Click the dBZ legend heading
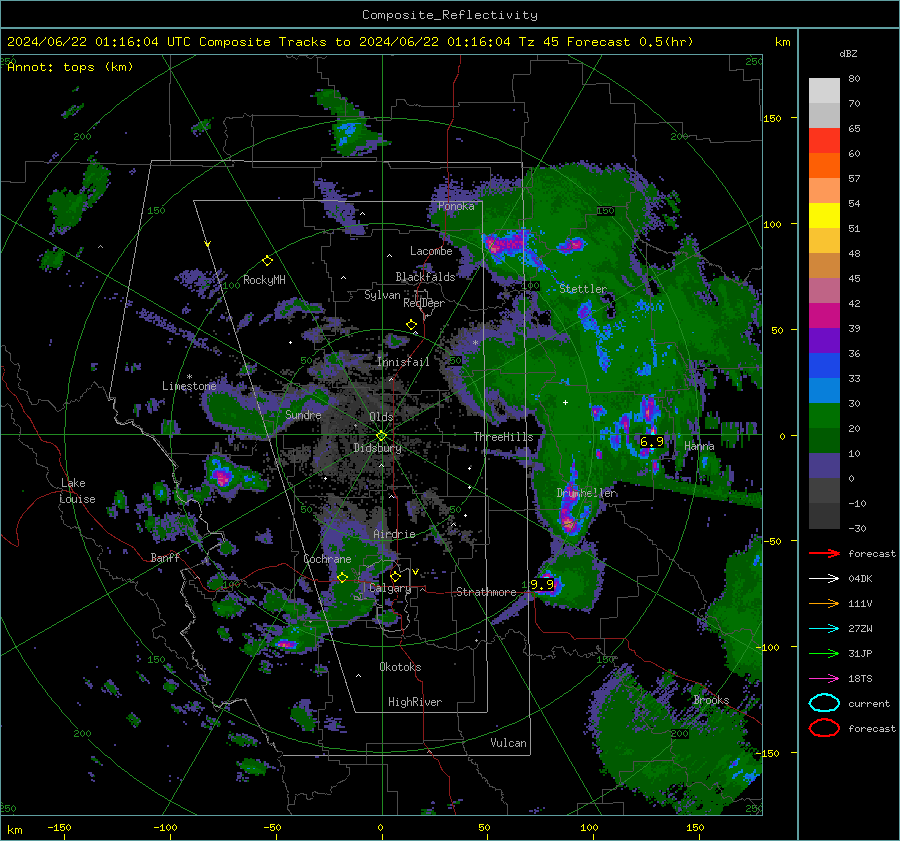The image size is (900, 841). click(x=848, y=53)
